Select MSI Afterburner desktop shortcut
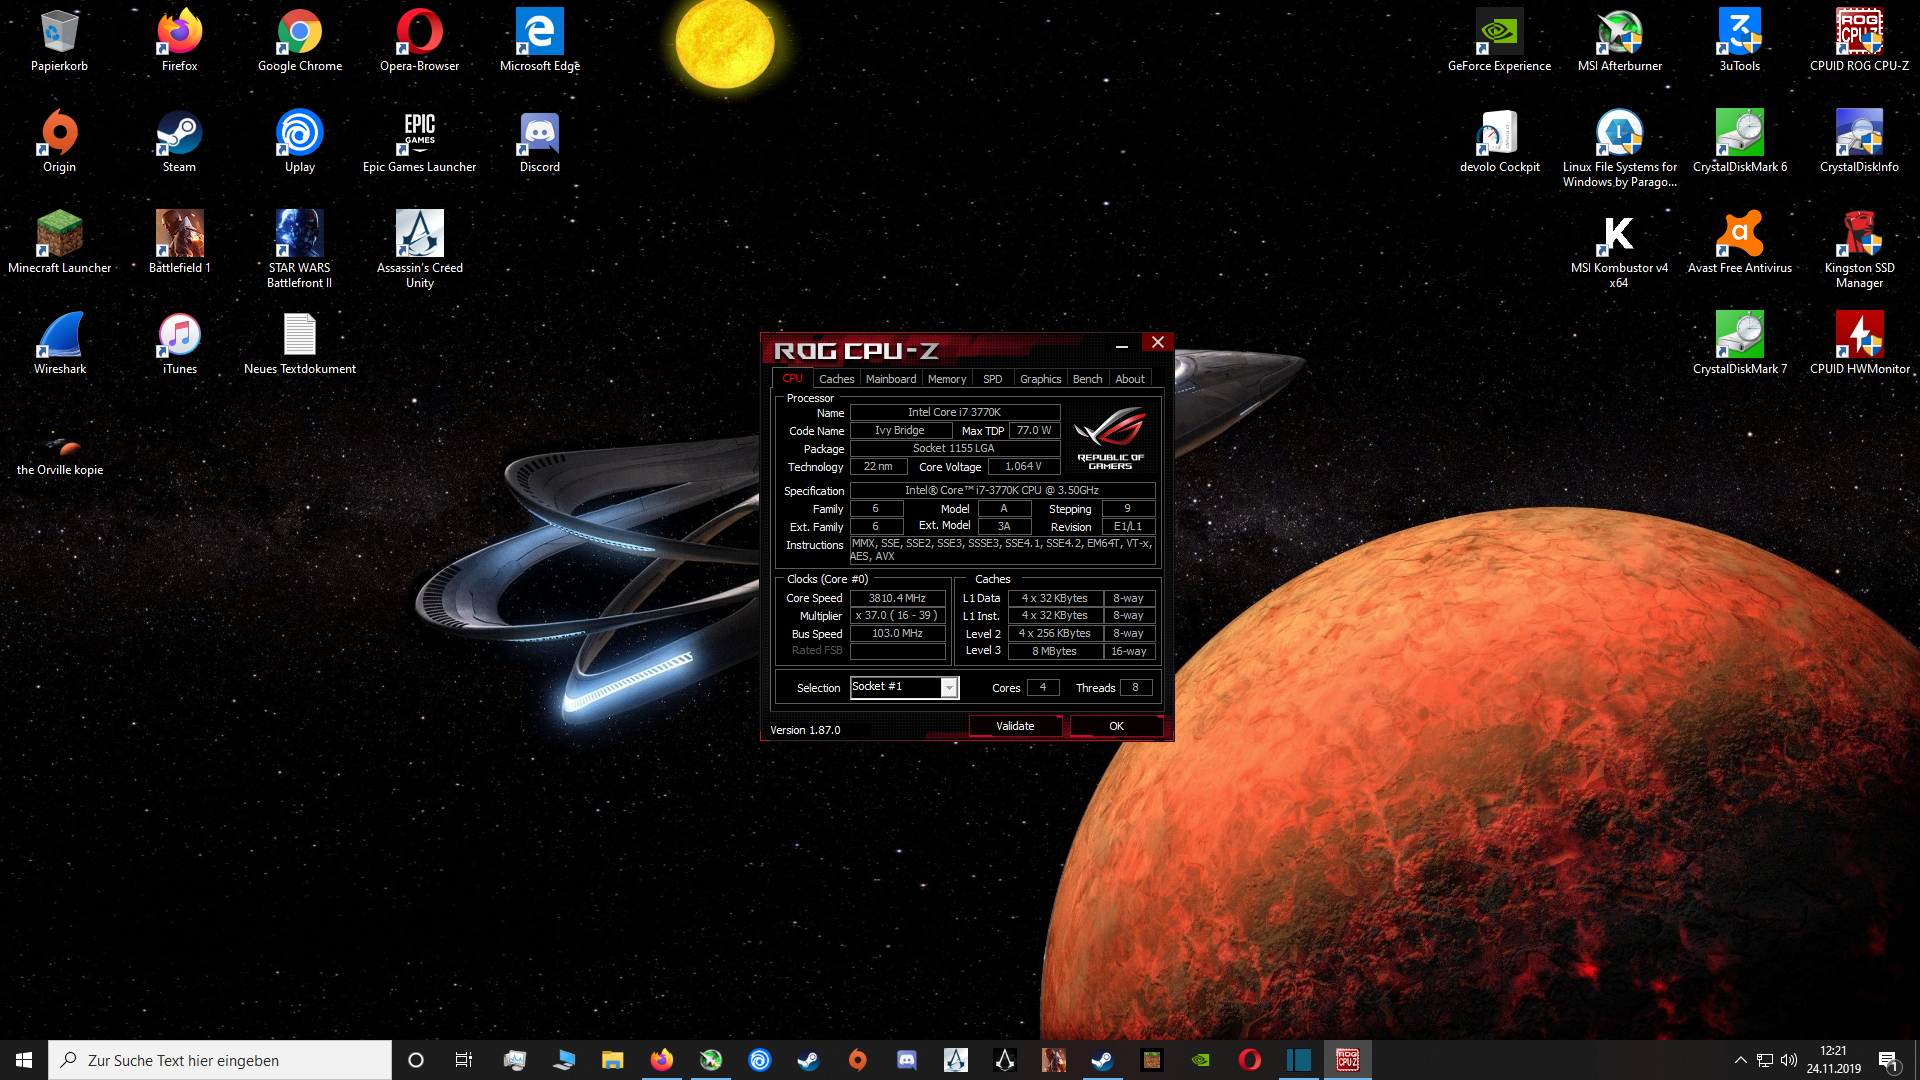The width and height of the screenshot is (1920, 1080). pos(1619,41)
